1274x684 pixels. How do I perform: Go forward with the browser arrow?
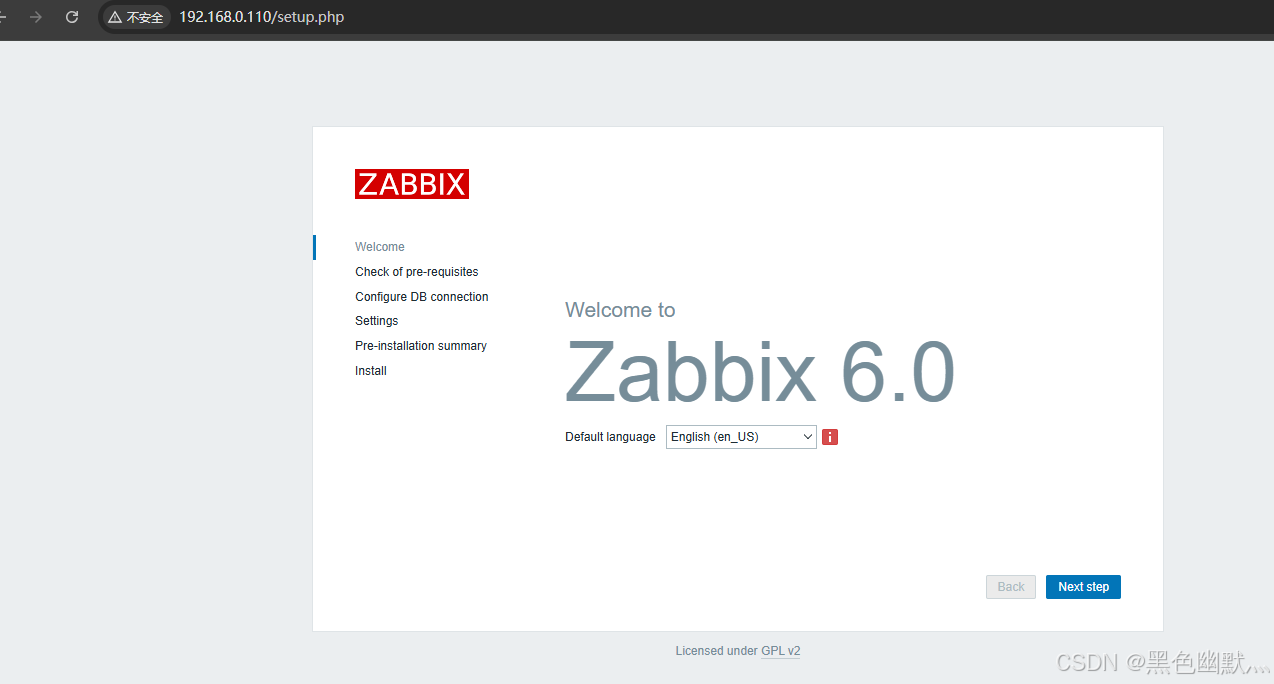[x=36, y=17]
